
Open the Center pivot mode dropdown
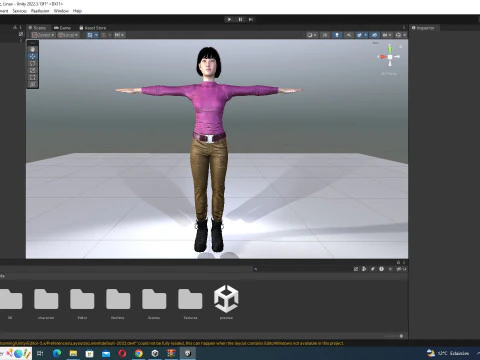(43, 35)
